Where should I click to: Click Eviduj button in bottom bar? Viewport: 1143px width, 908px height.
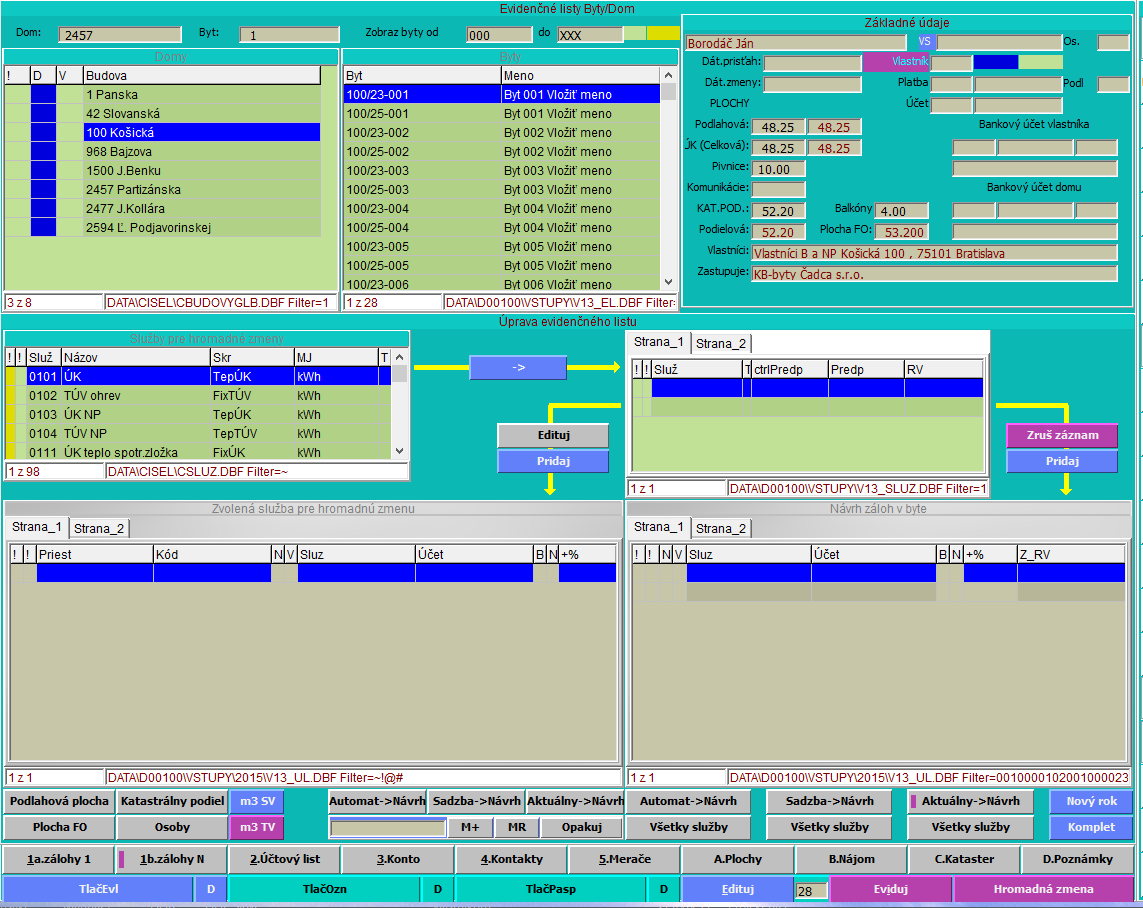coord(891,889)
